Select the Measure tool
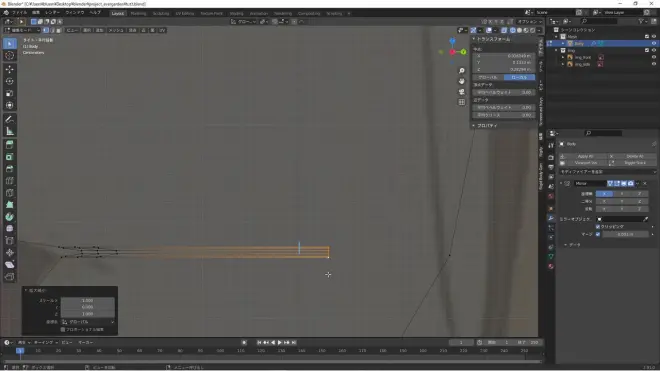The height and width of the screenshot is (371, 660). (x=10, y=131)
